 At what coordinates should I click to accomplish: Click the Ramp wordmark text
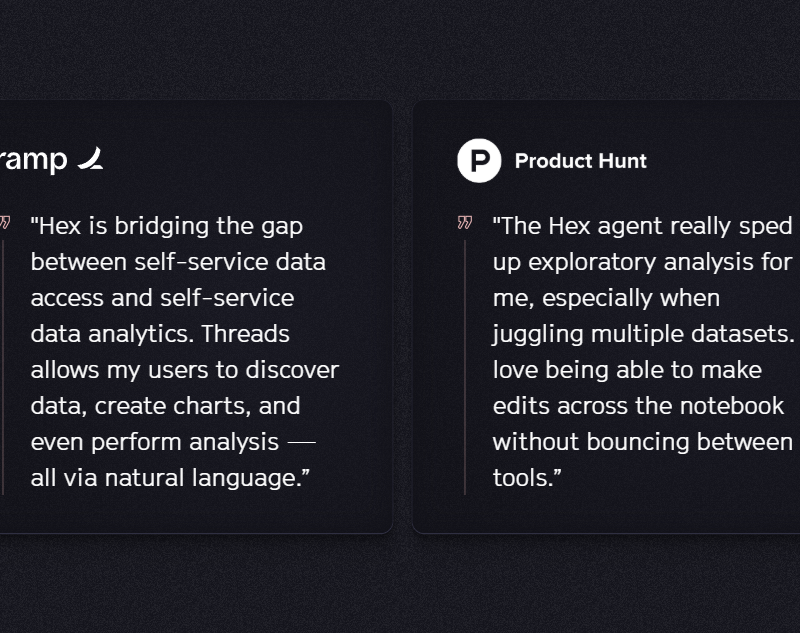pos(33,160)
